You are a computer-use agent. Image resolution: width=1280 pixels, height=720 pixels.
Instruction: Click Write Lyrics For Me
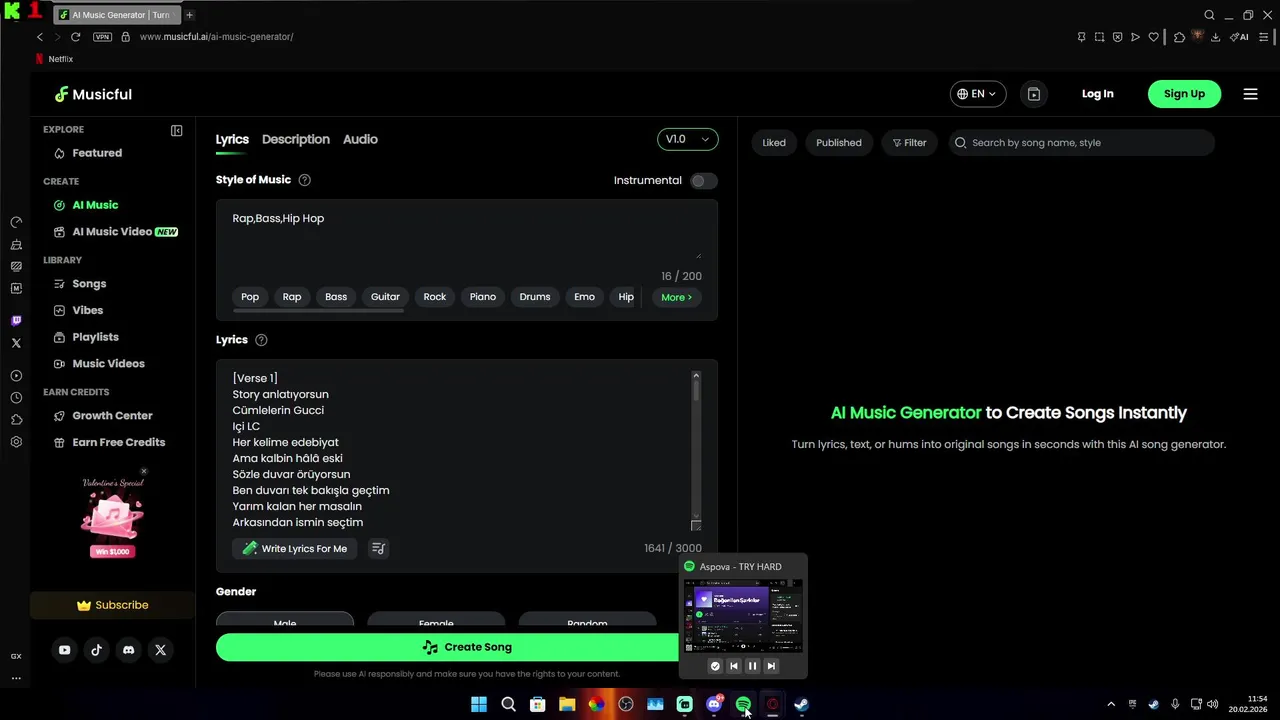295,548
